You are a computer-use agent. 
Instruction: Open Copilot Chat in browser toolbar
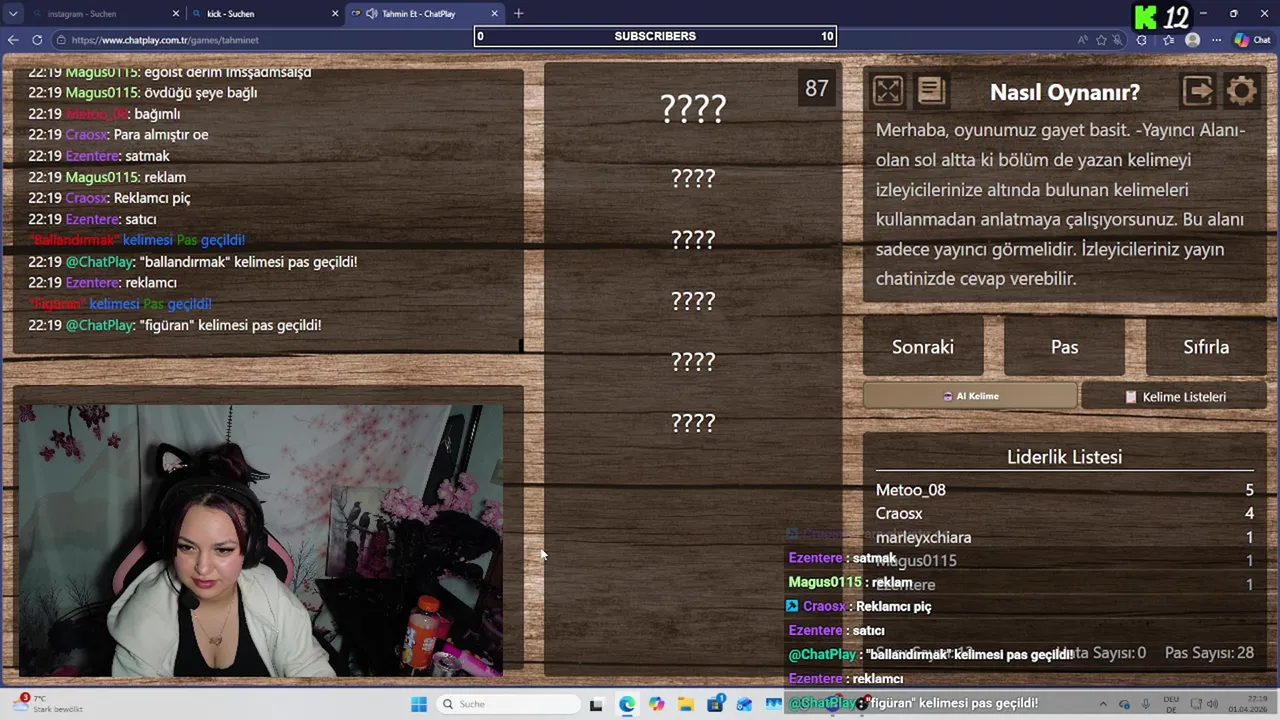pos(1252,40)
